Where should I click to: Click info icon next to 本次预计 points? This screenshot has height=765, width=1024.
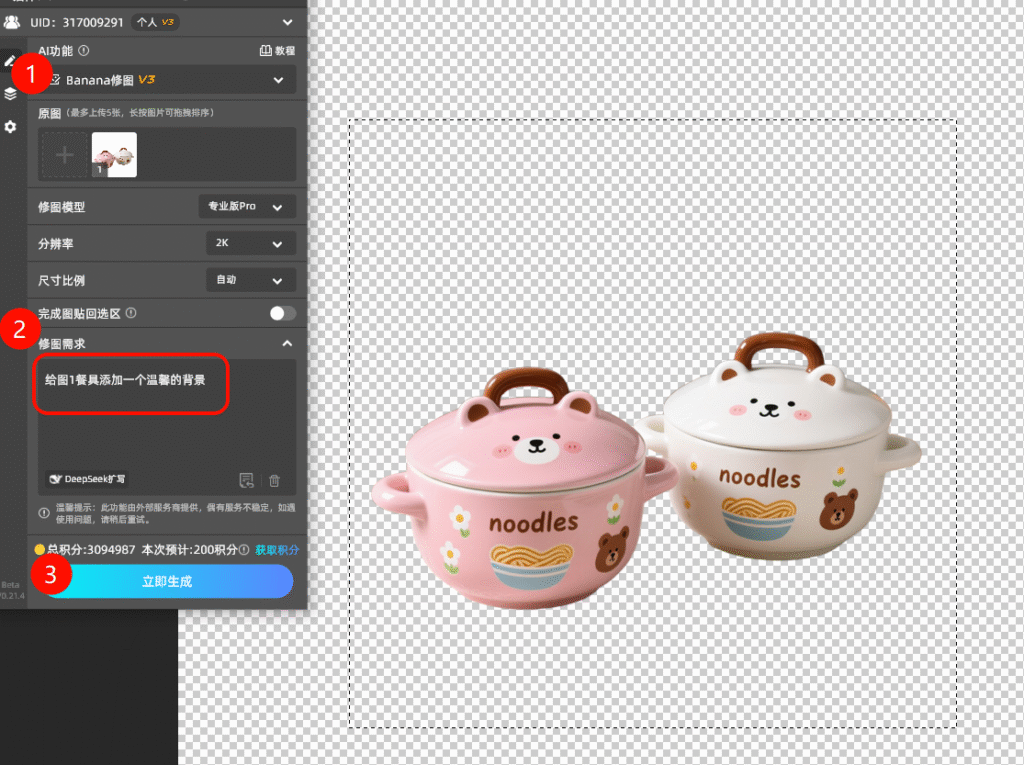point(244,549)
